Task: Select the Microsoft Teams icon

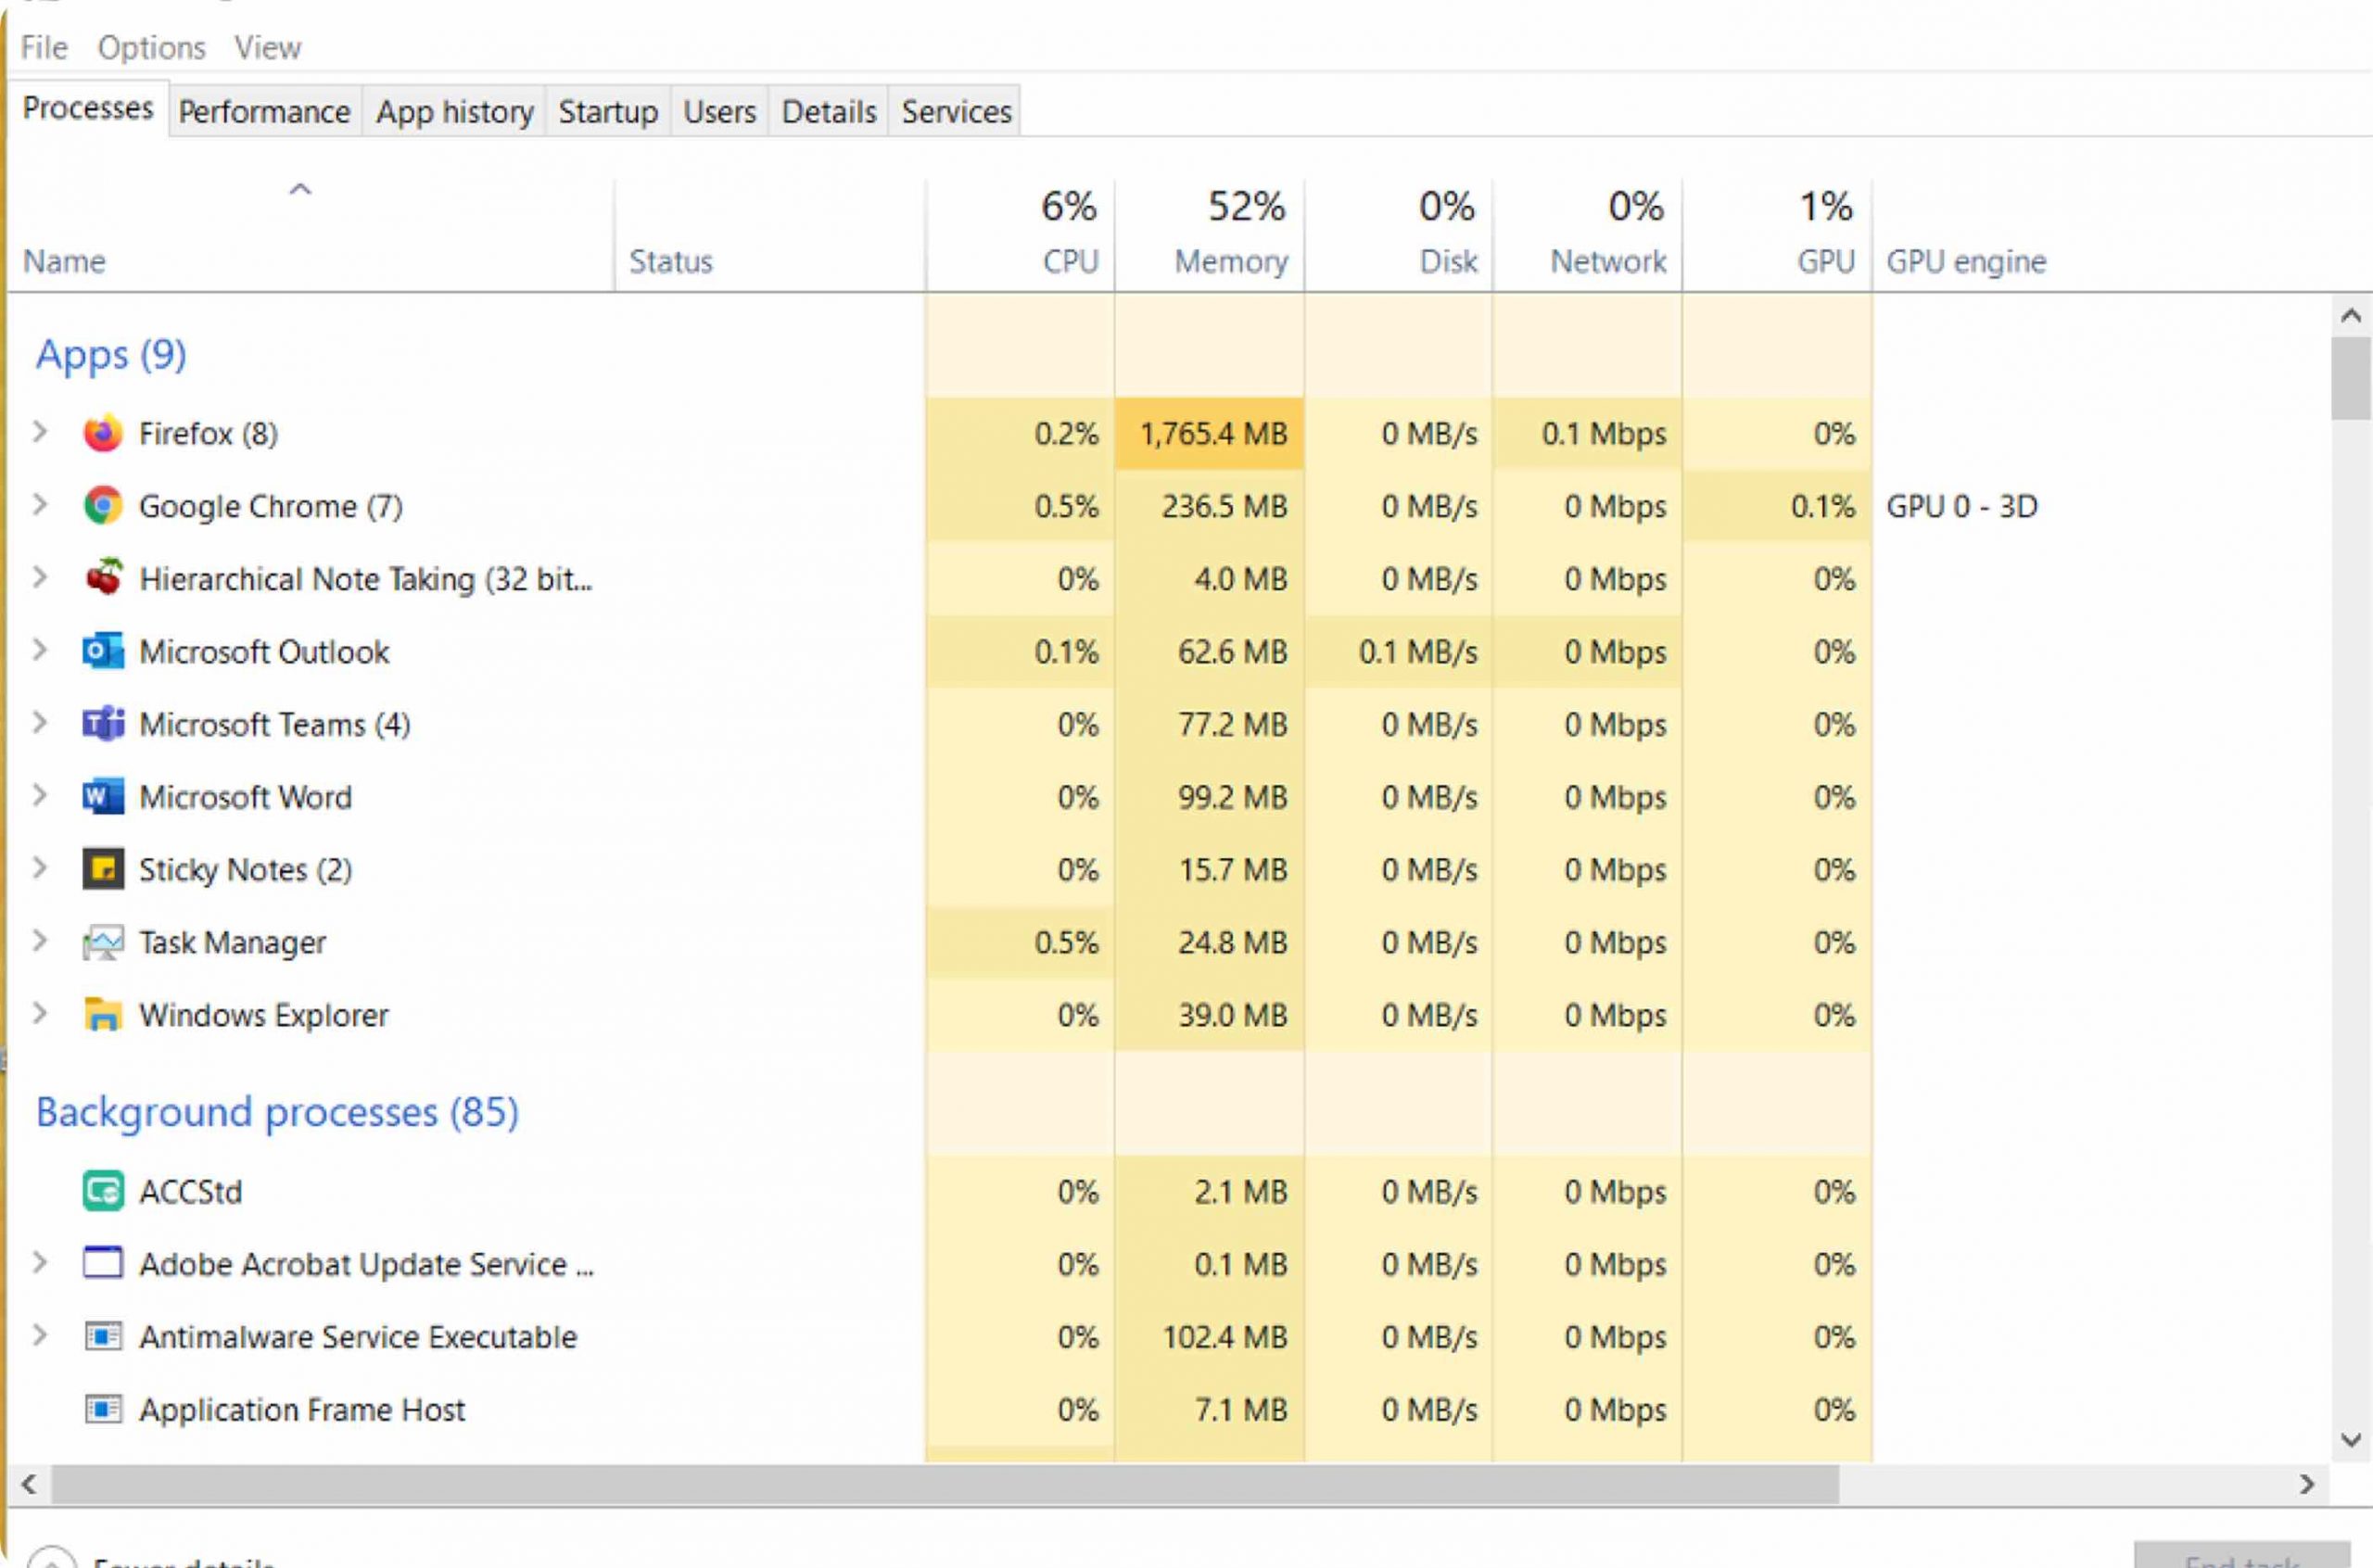Action: [x=103, y=724]
